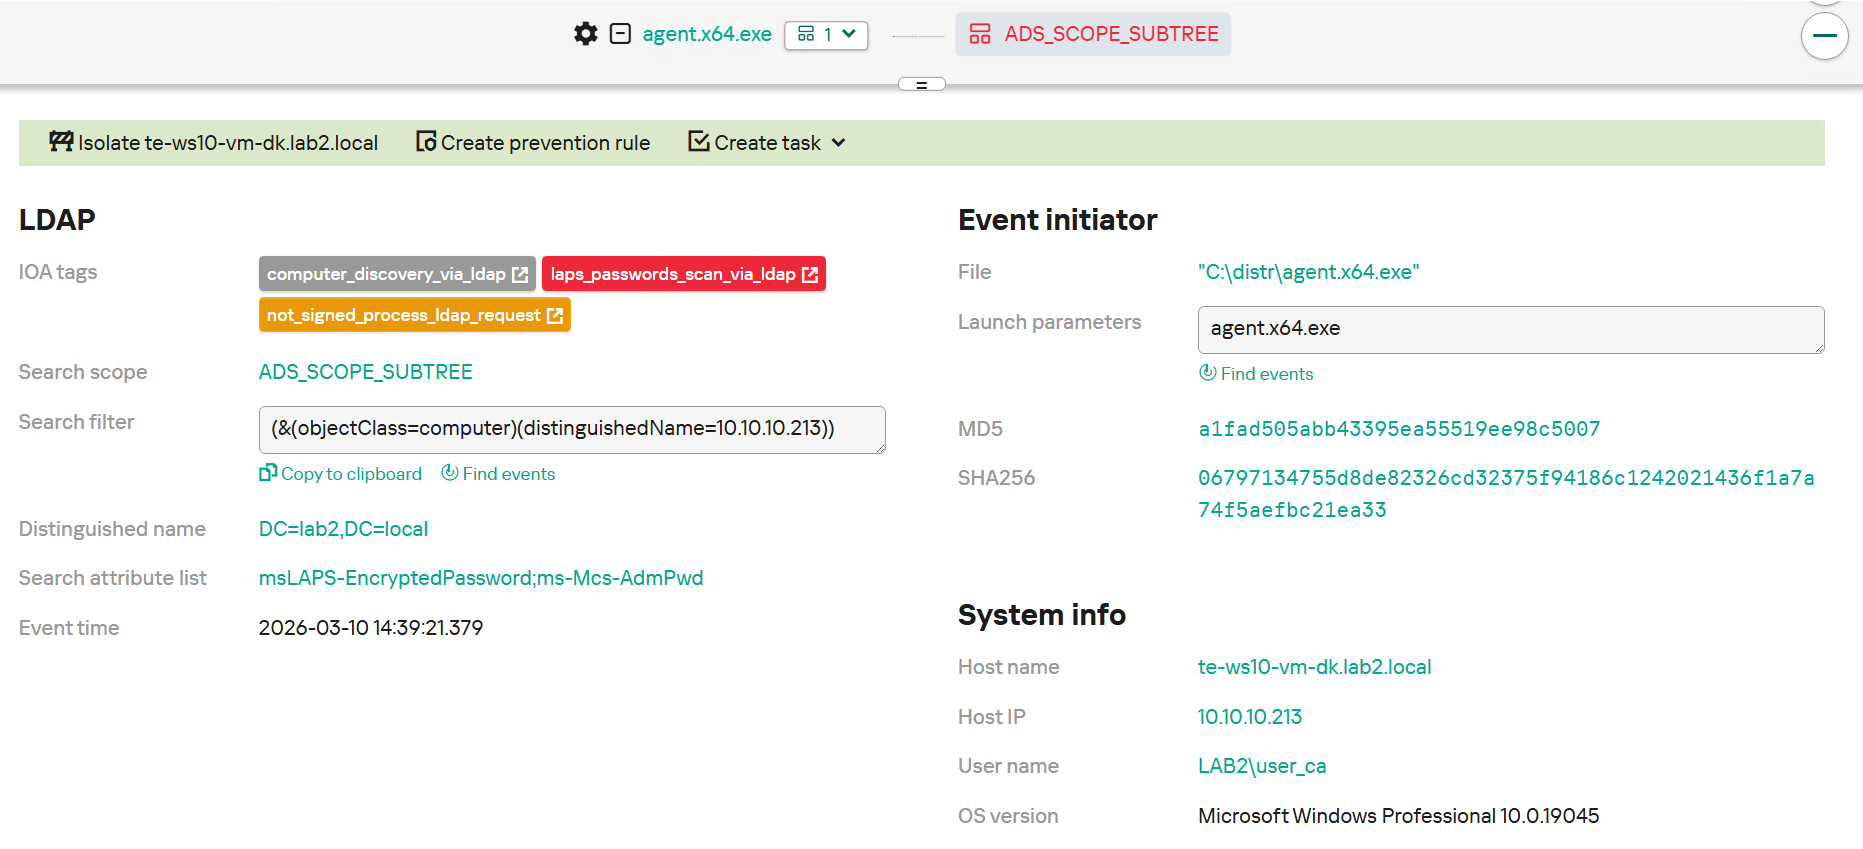Click the round zoom out minus button
The image size is (1863, 849).
tap(1824, 37)
